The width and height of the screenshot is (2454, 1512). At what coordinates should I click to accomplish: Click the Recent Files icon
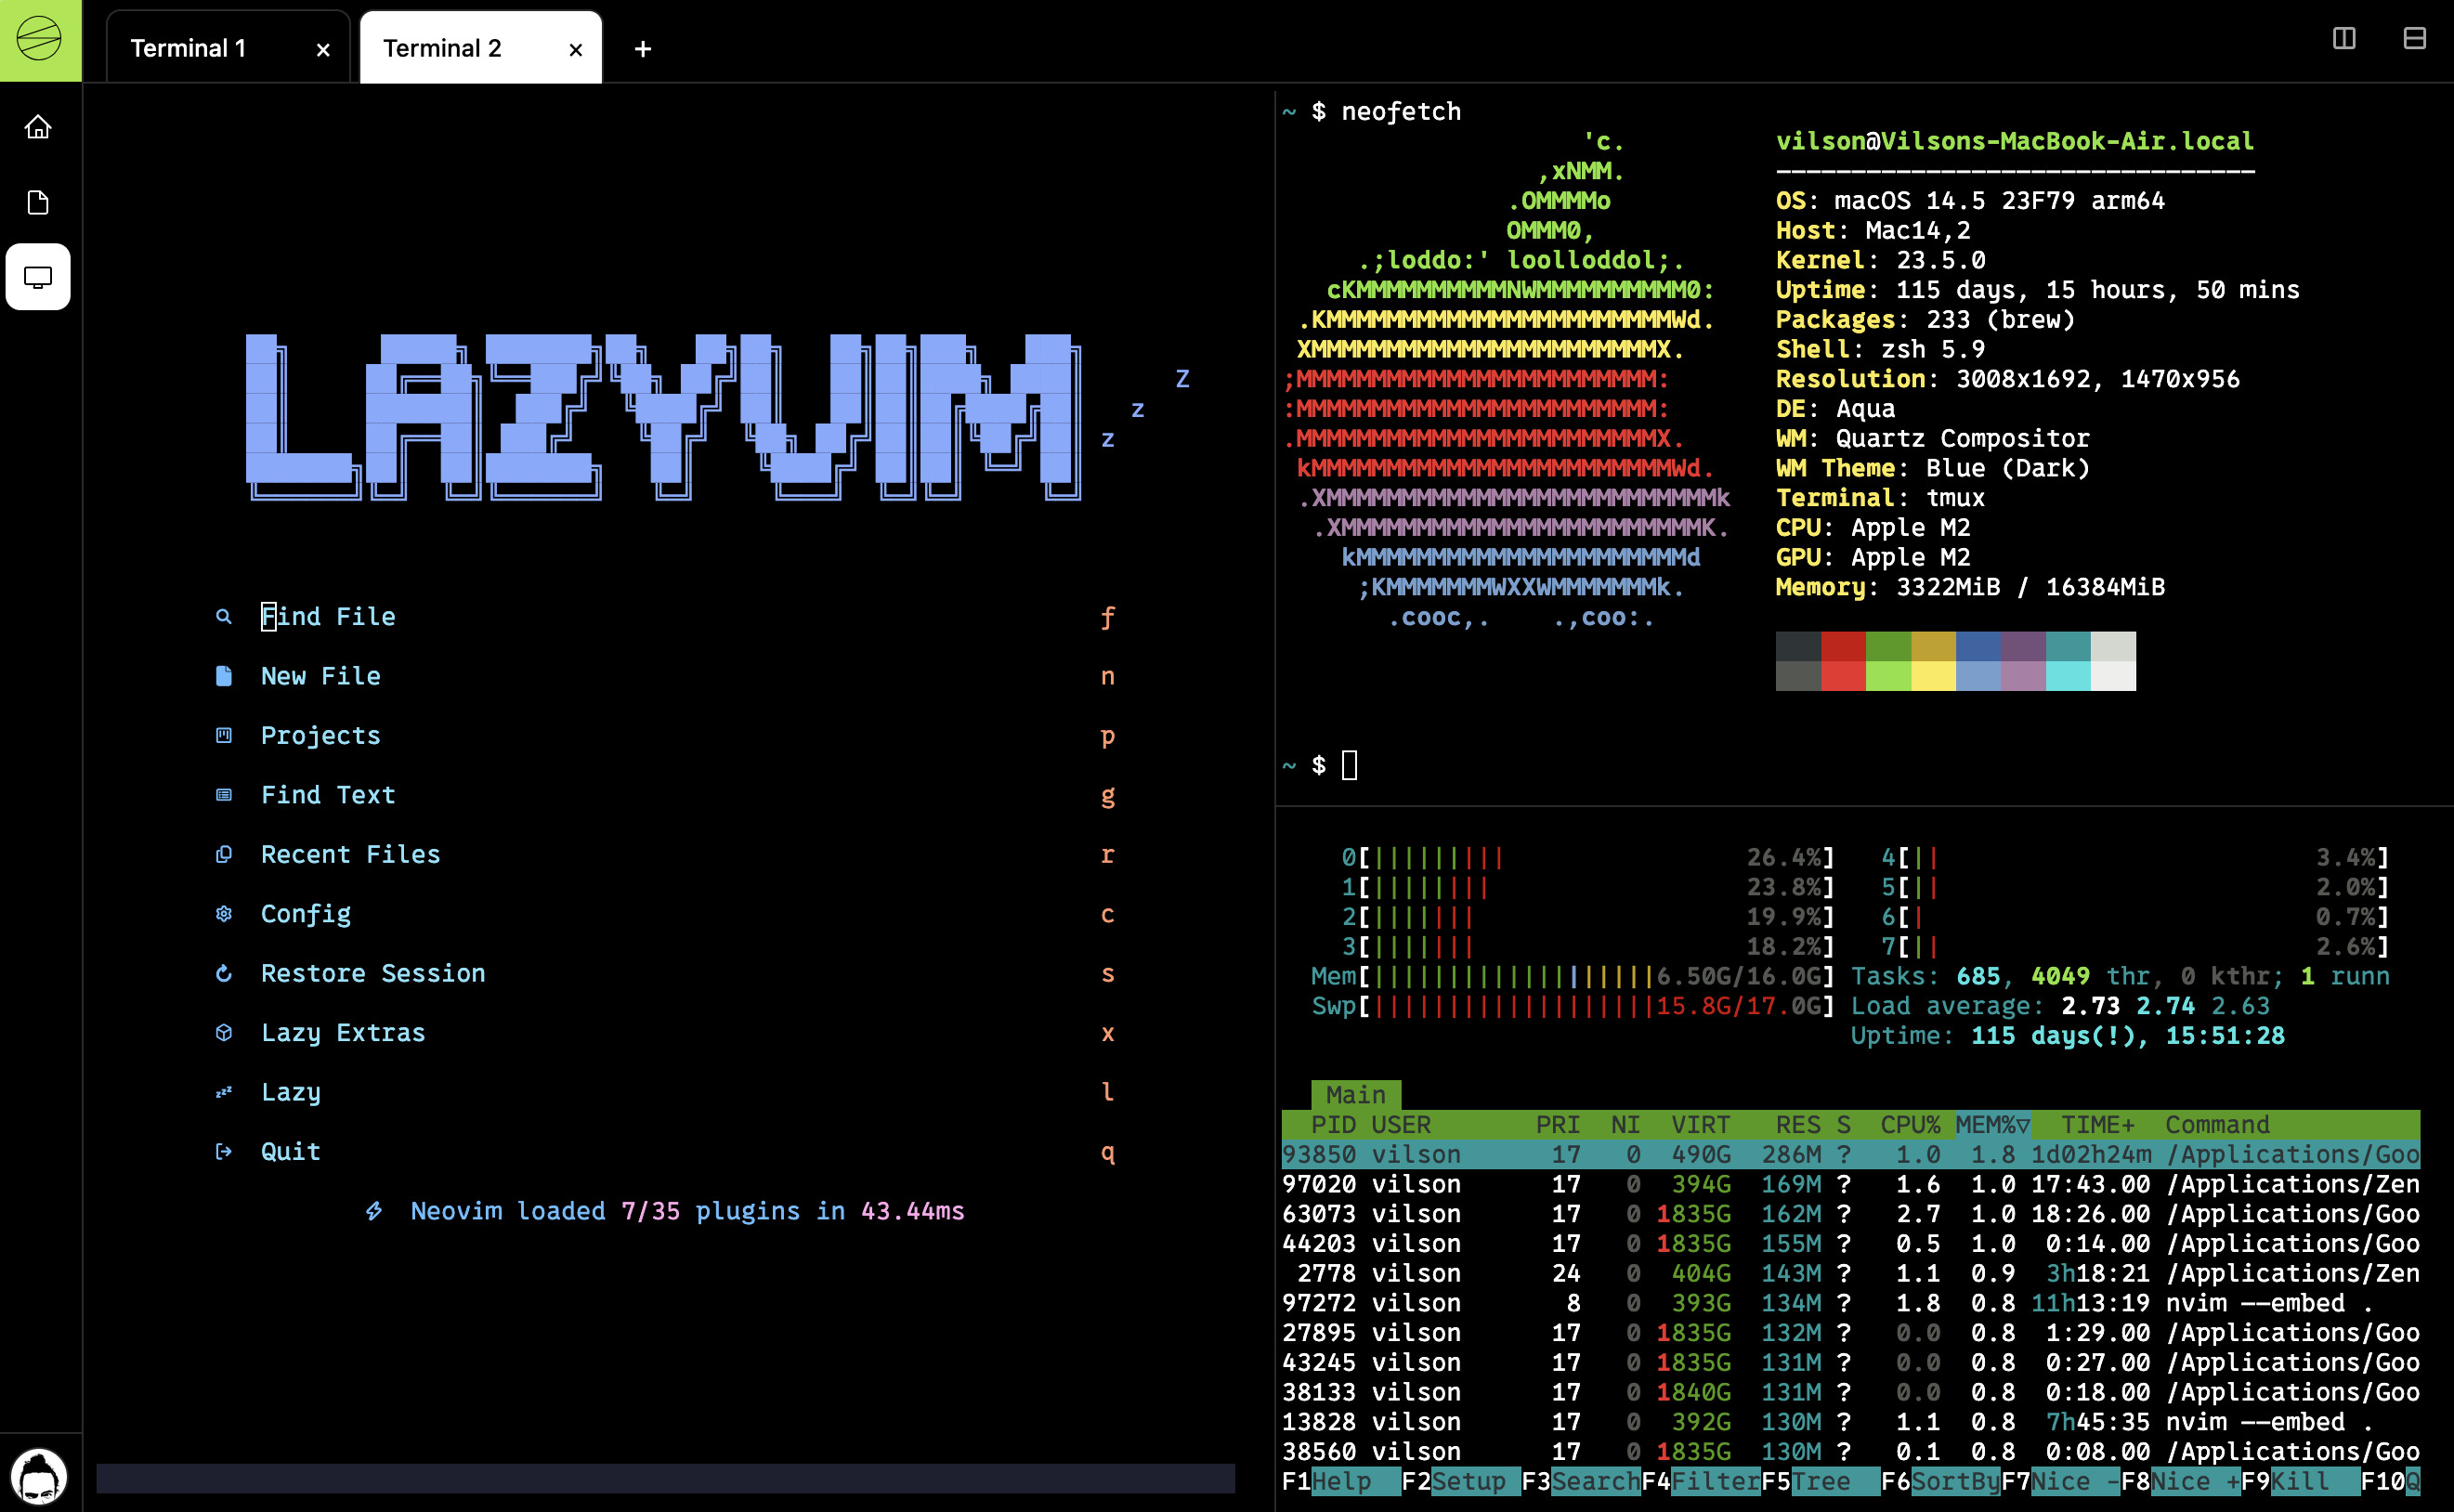coord(224,854)
